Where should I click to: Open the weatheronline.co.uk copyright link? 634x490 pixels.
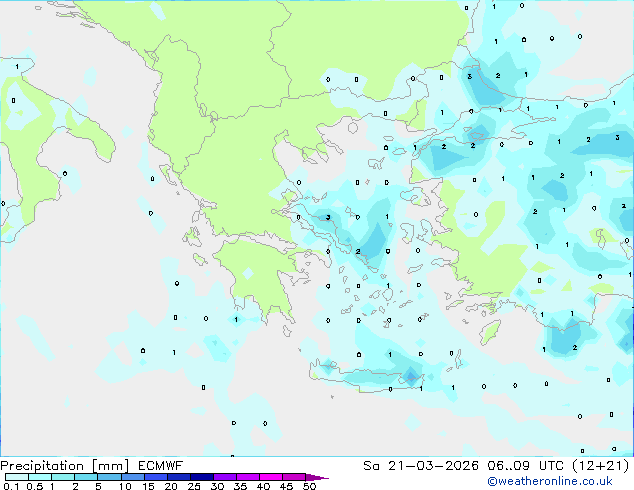pos(550,482)
